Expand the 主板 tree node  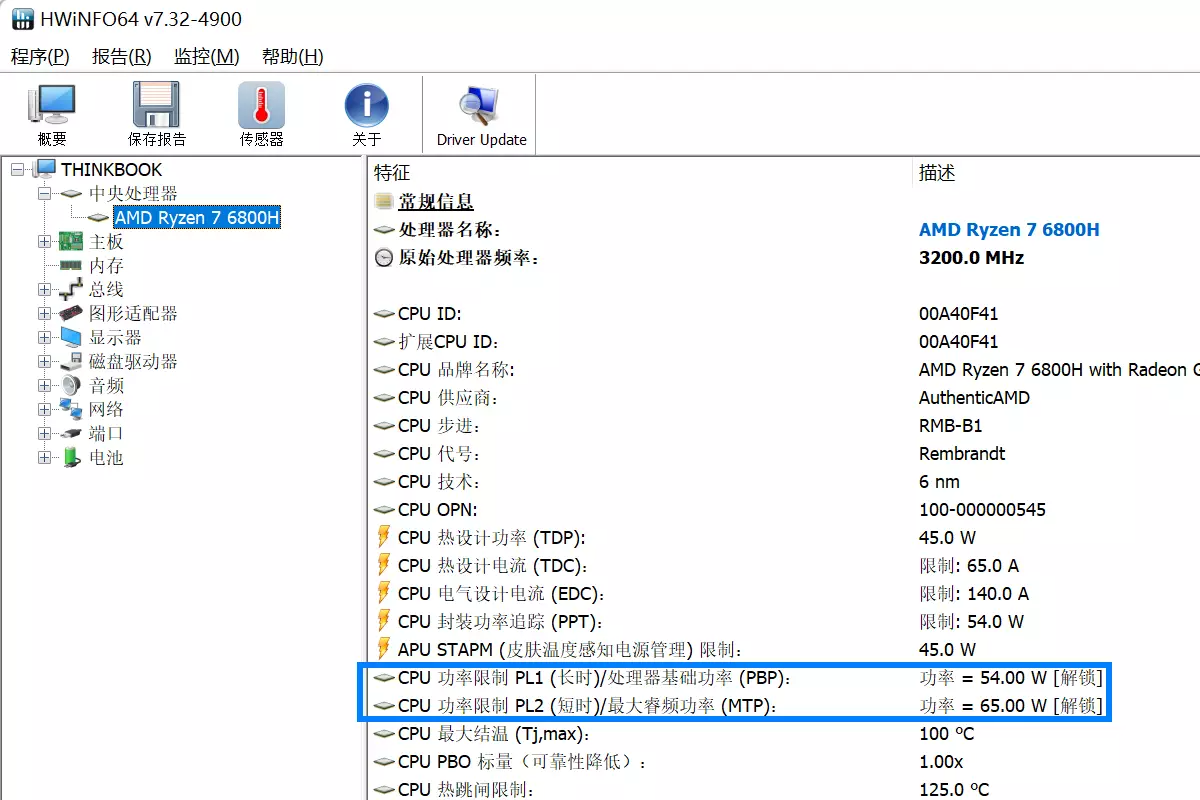44,242
